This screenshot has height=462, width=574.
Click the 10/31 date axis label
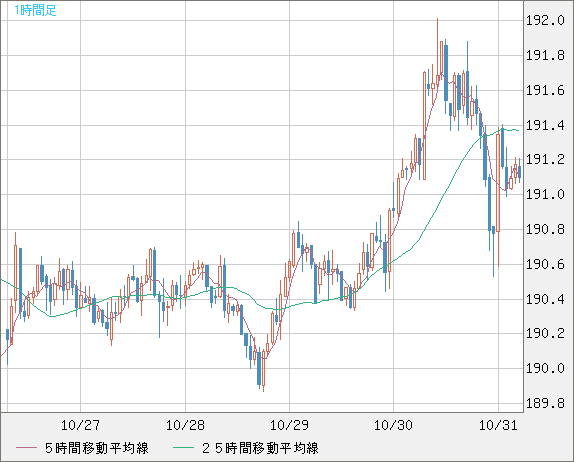coord(498,425)
